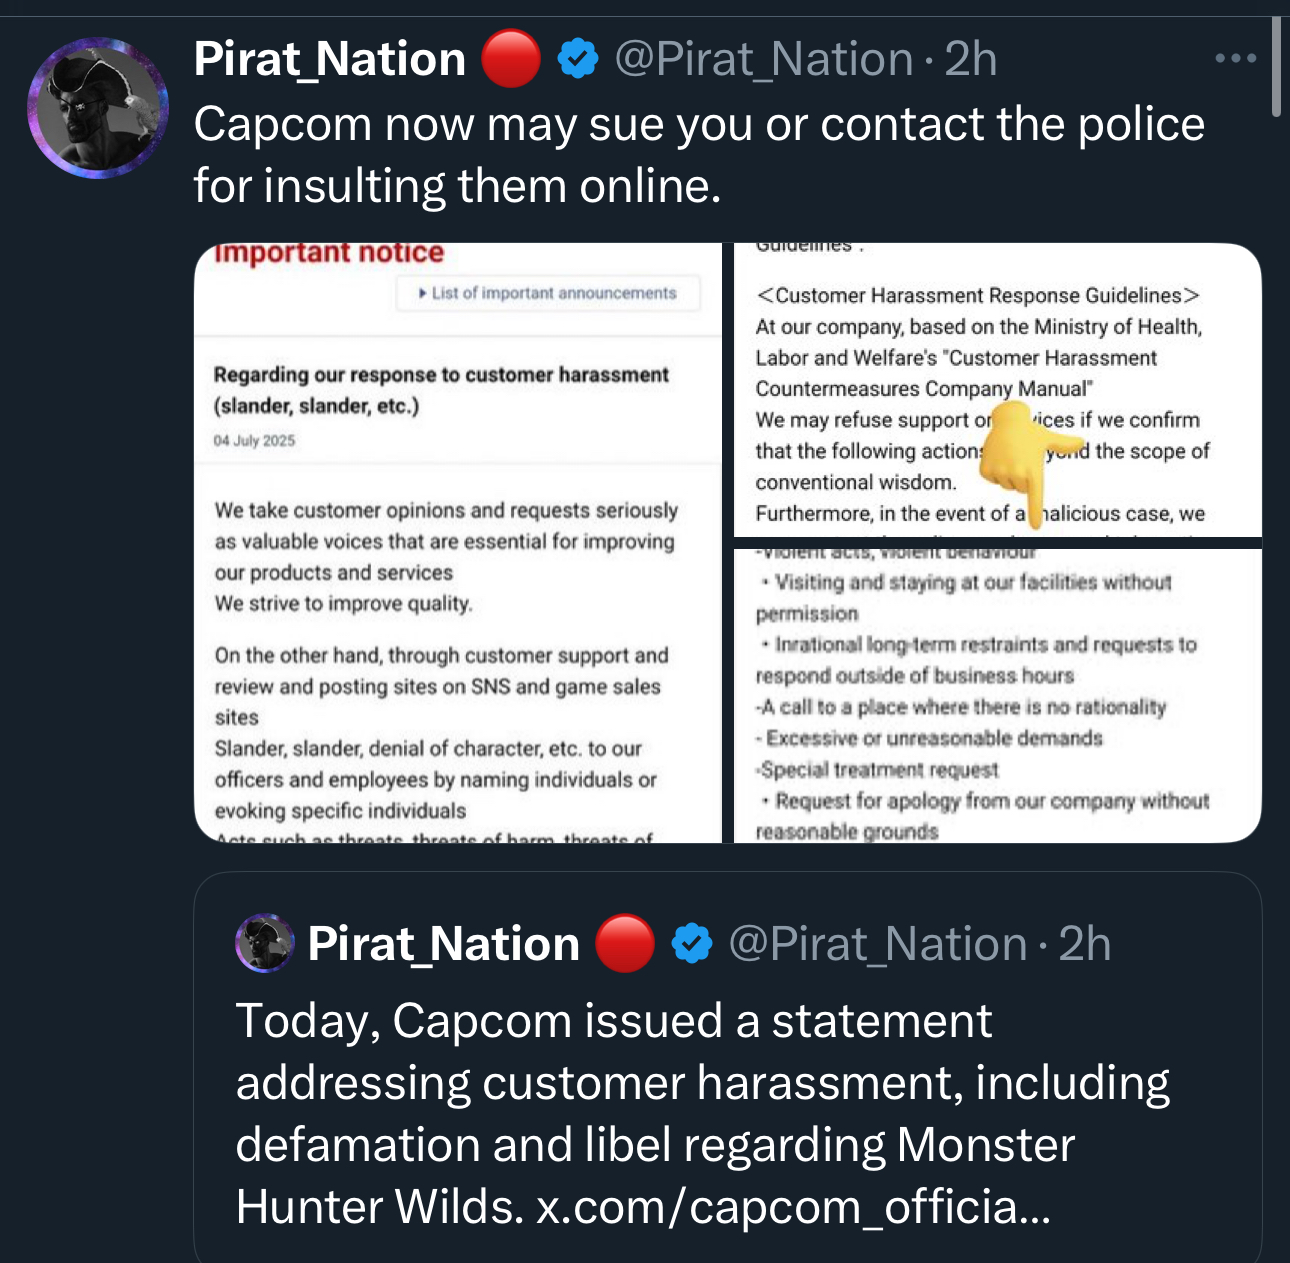Open the 'Important notice' screenshot image
The height and width of the screenshot is (1263, 1290).
458,543
